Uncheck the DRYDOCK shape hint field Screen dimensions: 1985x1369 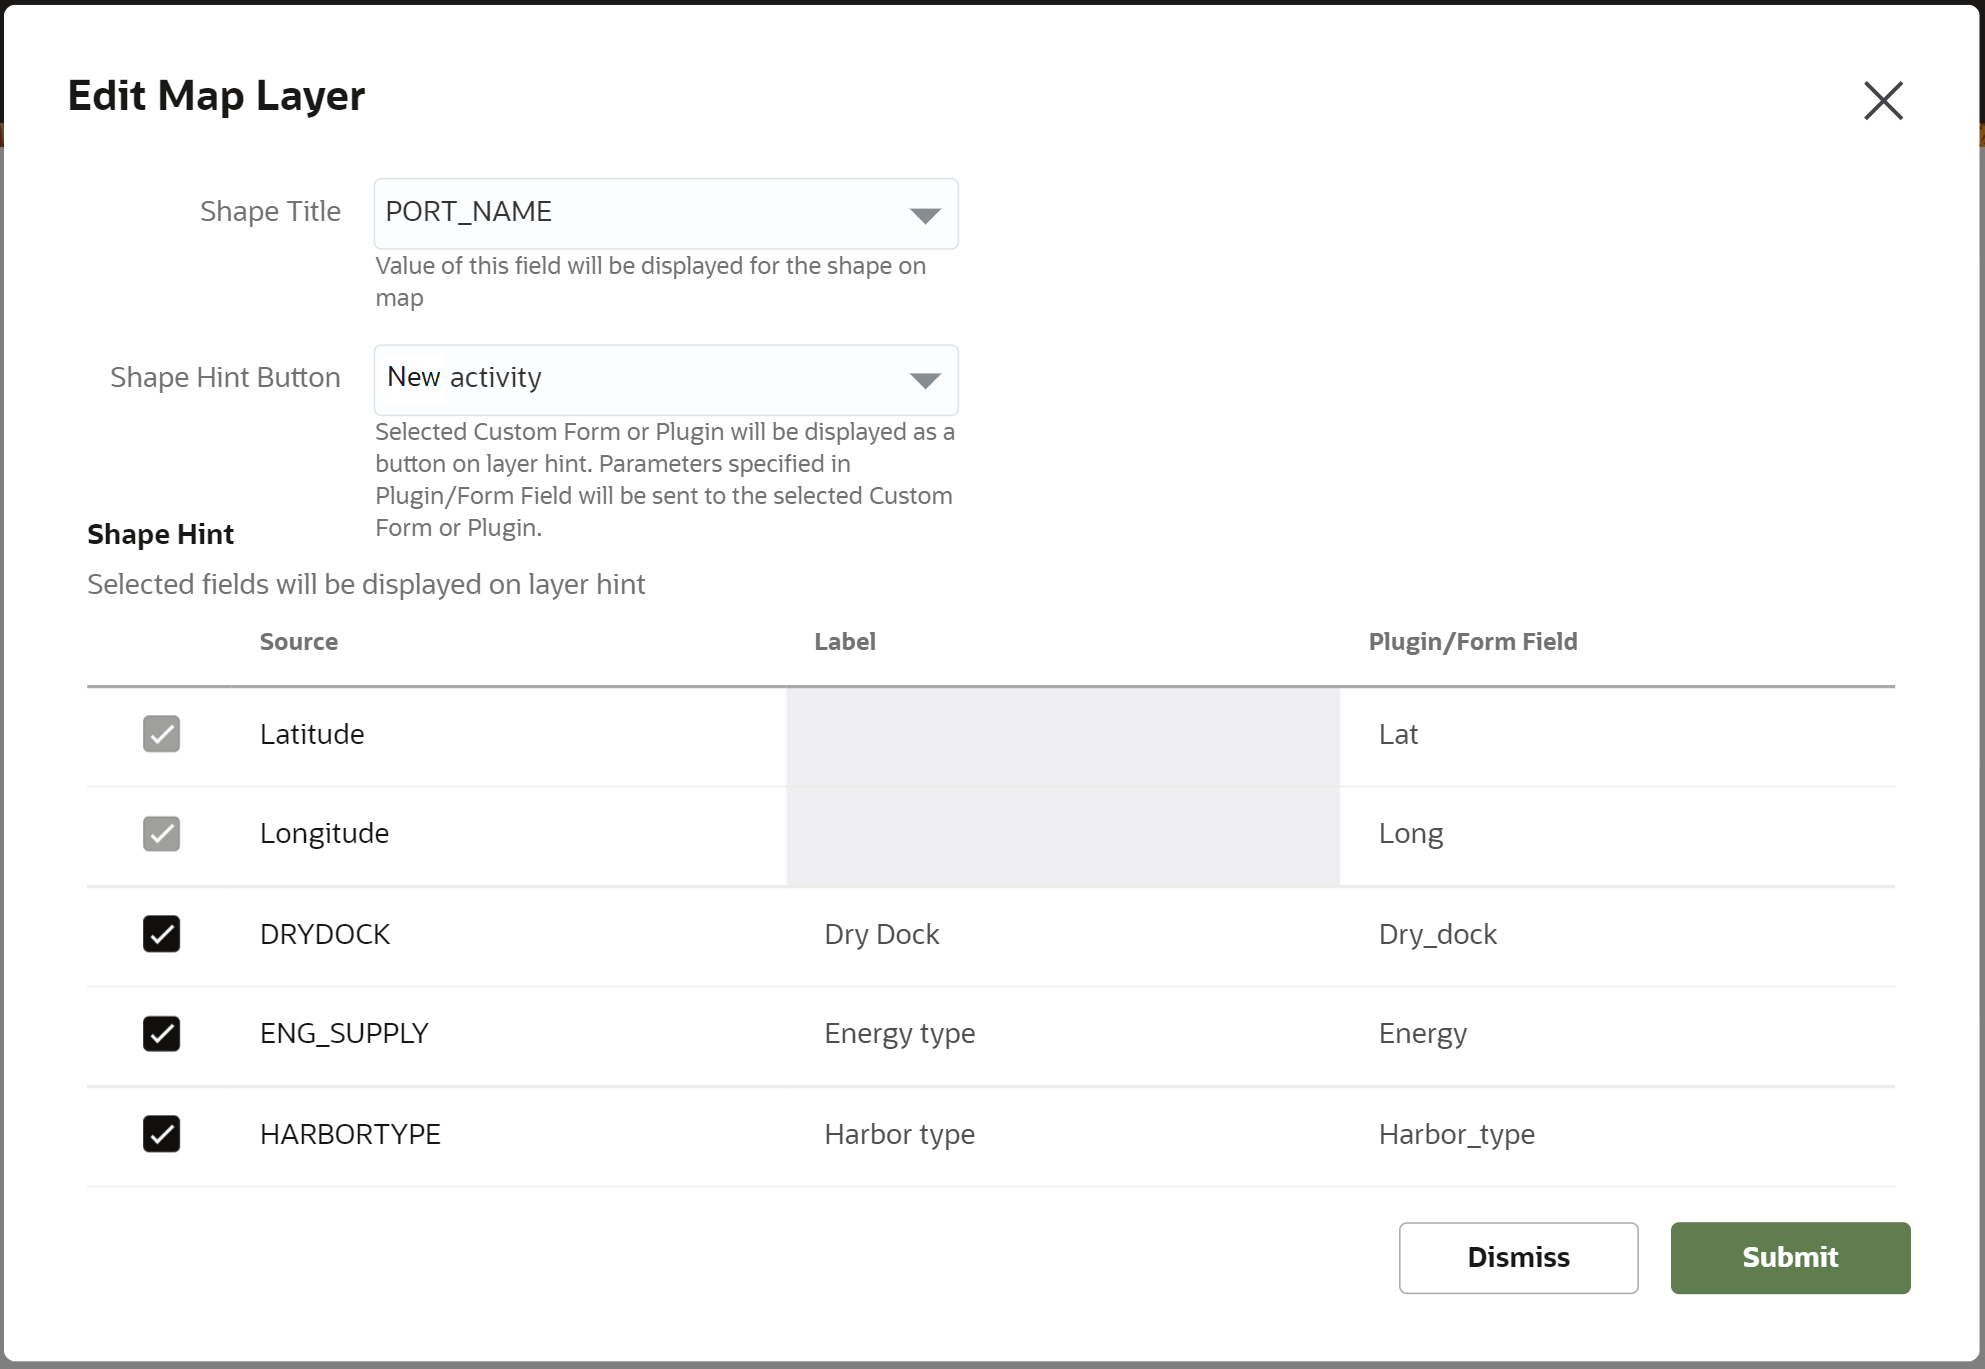161,934
